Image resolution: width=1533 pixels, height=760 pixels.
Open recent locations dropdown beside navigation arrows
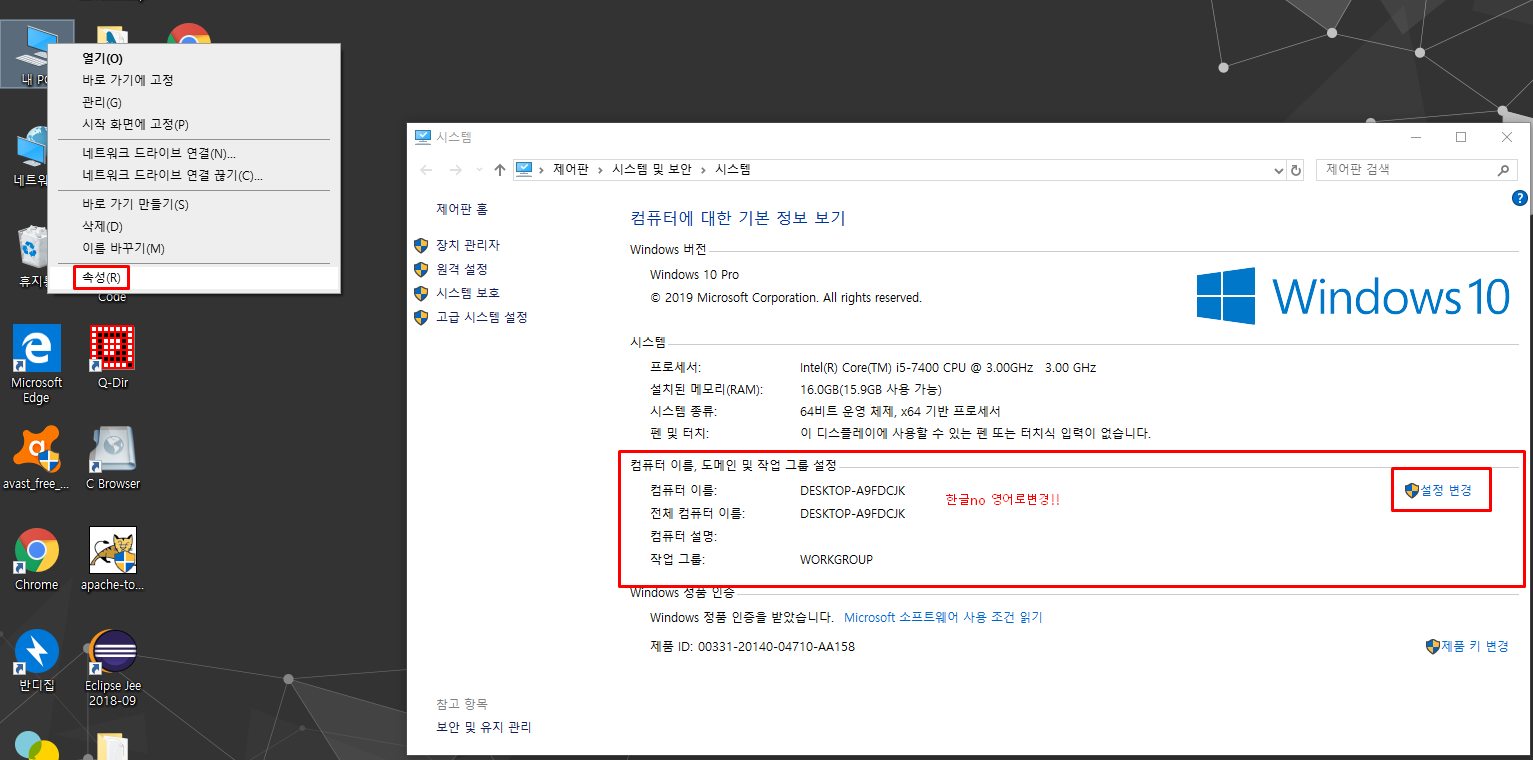tap(479, 170)
